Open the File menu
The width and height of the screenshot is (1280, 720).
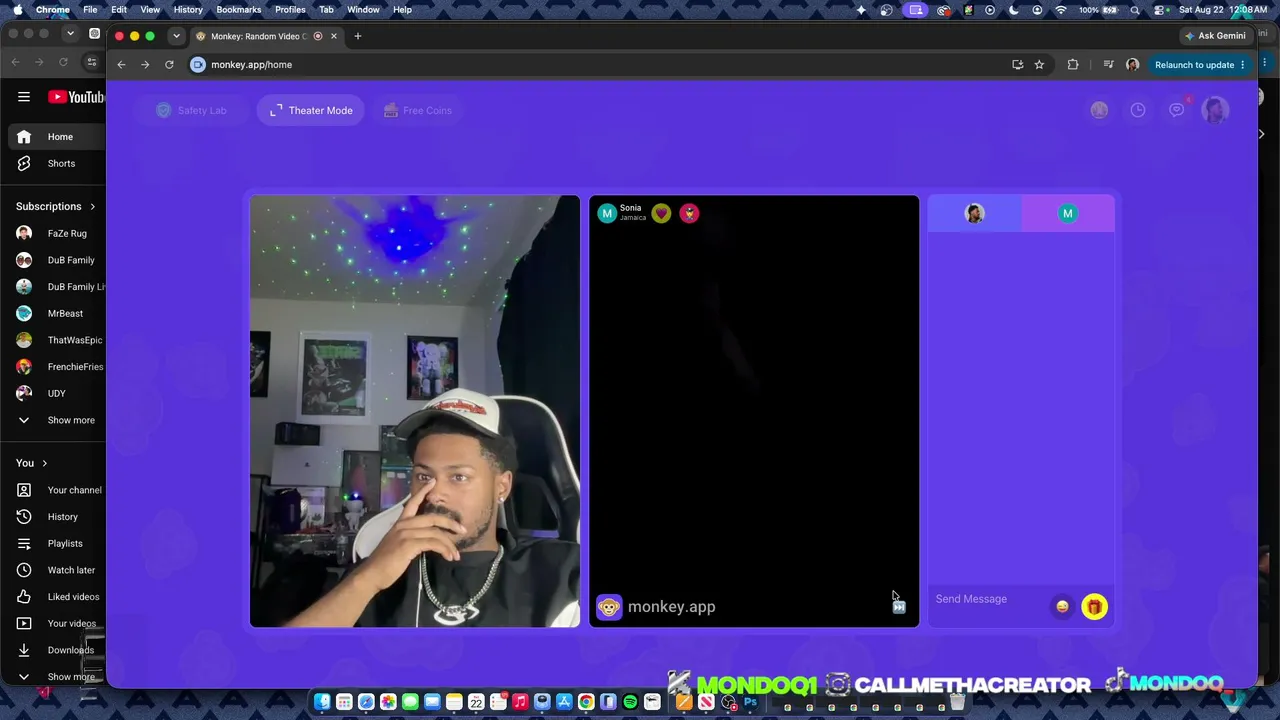point(90,10)
